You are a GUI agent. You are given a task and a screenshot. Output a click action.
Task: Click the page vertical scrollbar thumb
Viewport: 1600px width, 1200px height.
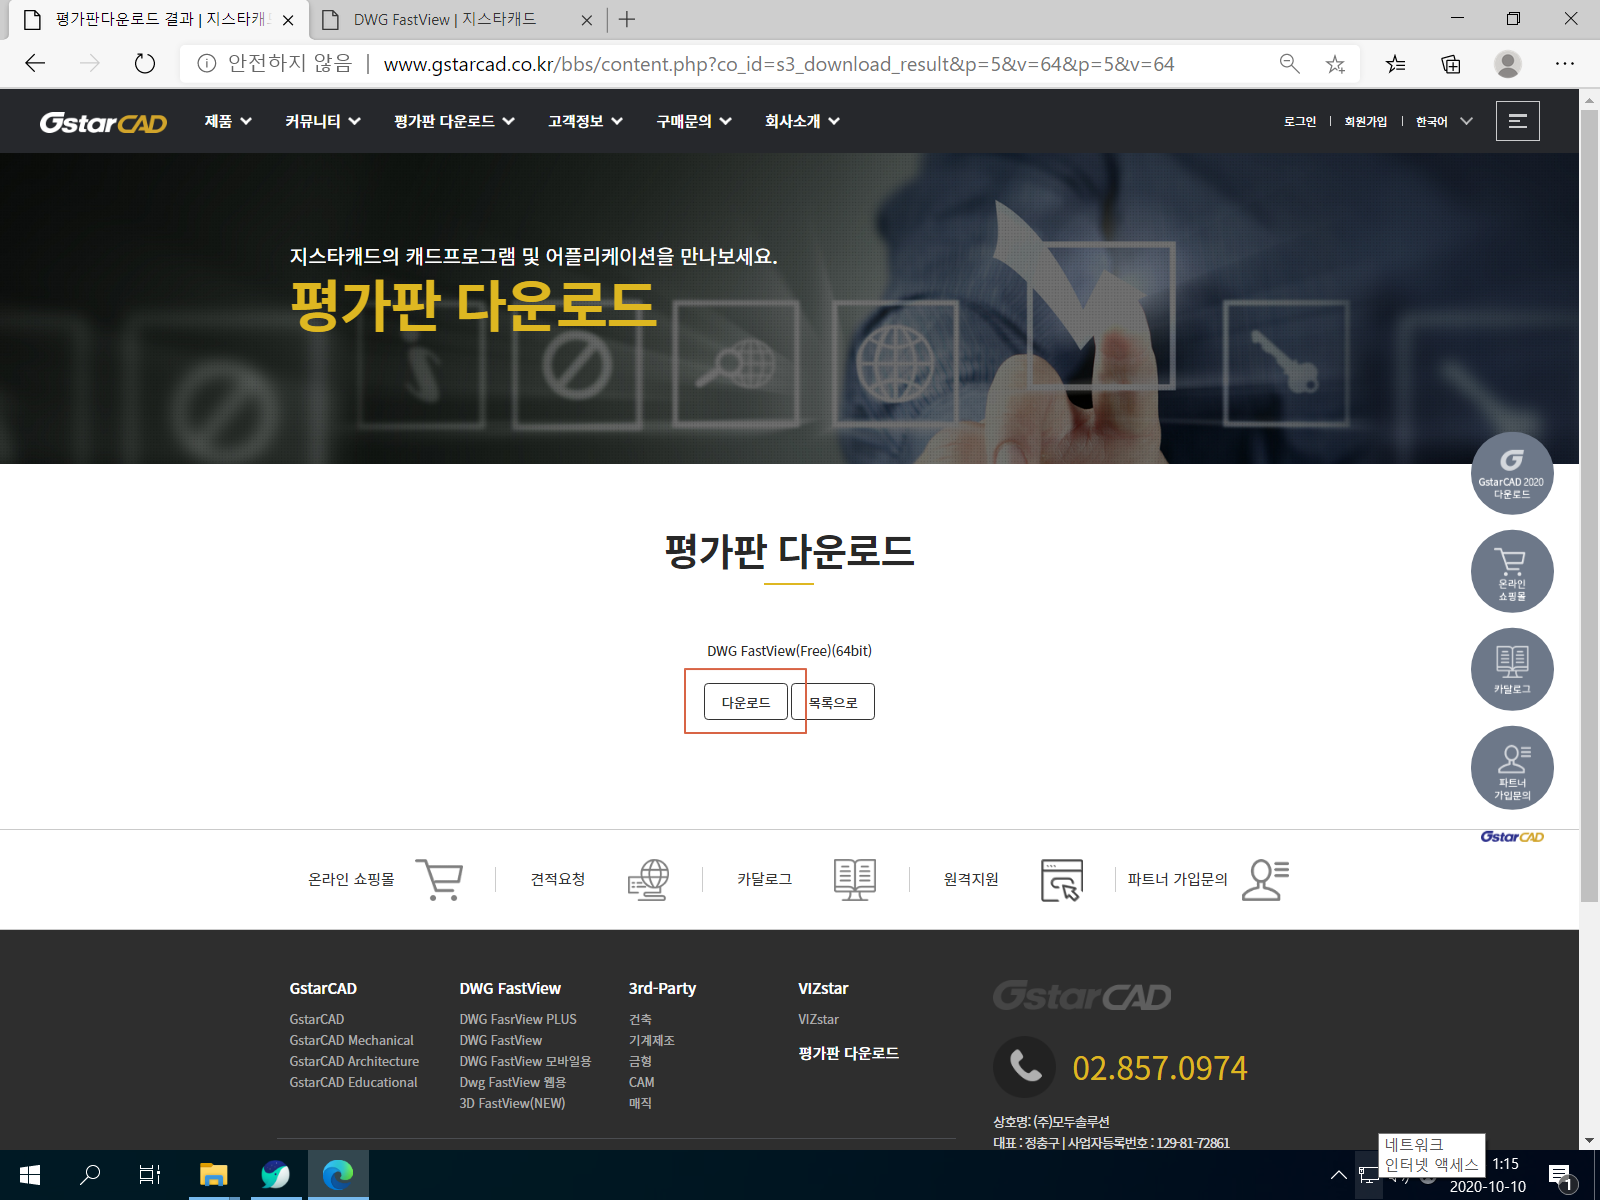click(x=1589, y=505)
